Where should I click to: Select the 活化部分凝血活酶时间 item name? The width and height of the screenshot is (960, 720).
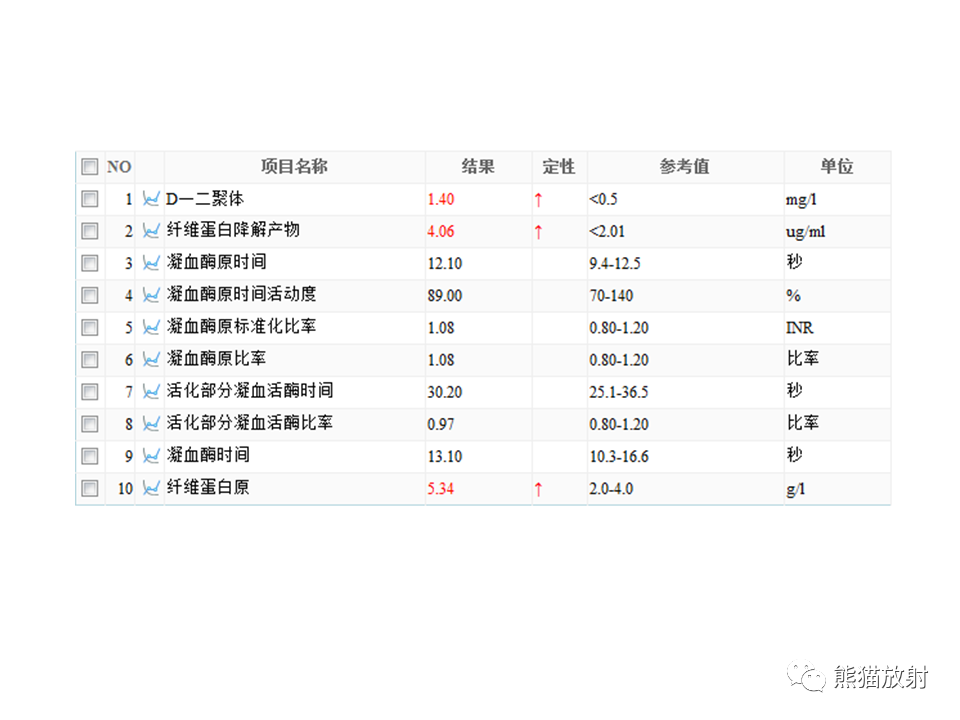pyautogui.click(x=250, y=391)
